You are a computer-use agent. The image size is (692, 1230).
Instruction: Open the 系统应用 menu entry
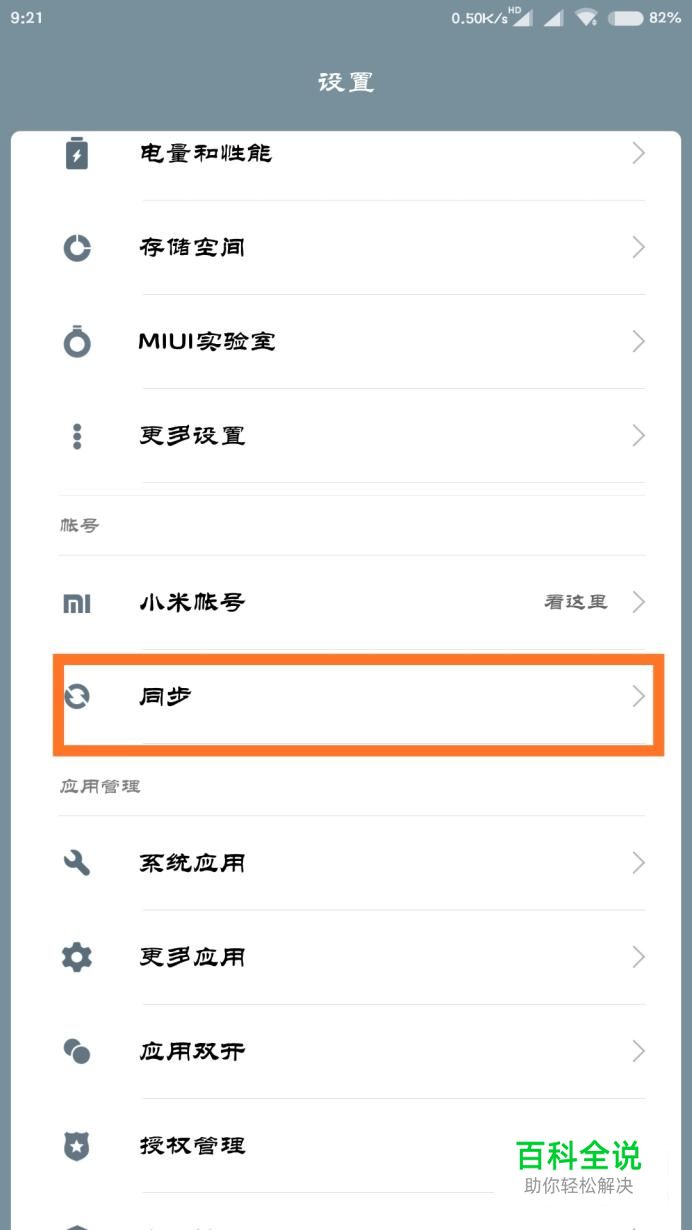click(x=192, y=863)
